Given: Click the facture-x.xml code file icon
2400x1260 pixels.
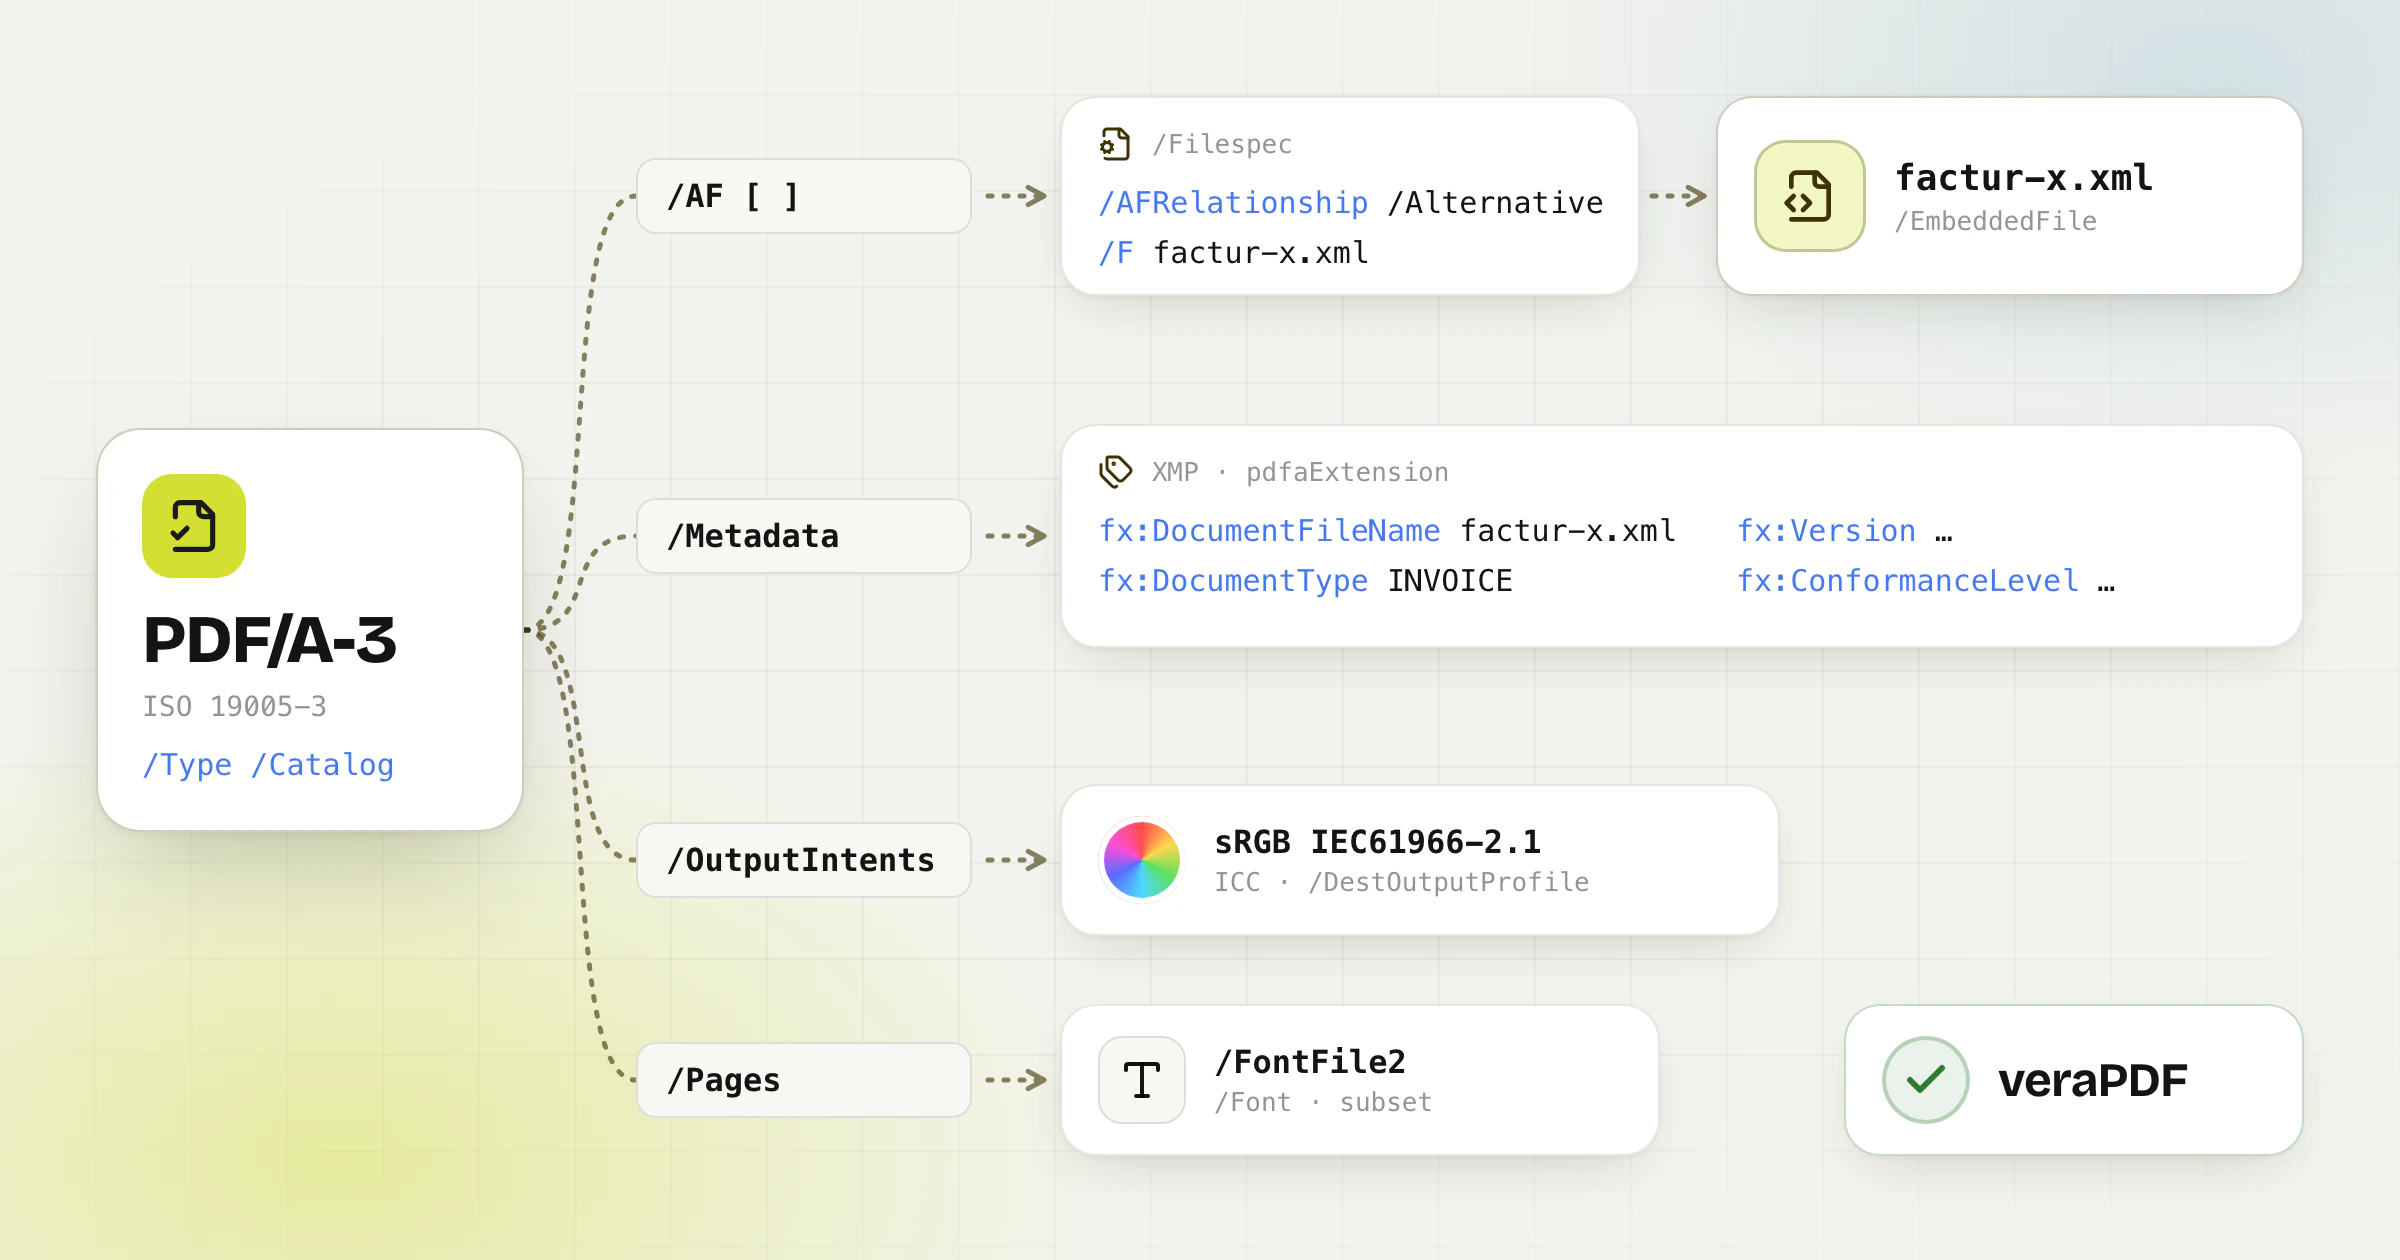Looking at the screenshot, I should click(x=1809, y=196).
